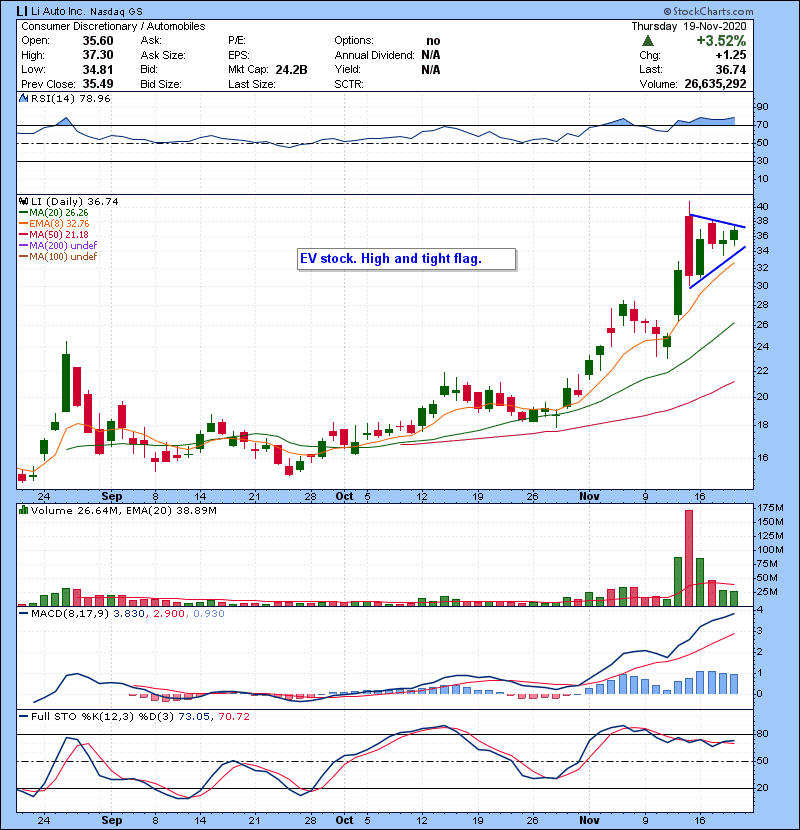This screenshot has width=800, height=830.
Task: Click the tall red volume bar spike
Action: [x=689, y=558]
